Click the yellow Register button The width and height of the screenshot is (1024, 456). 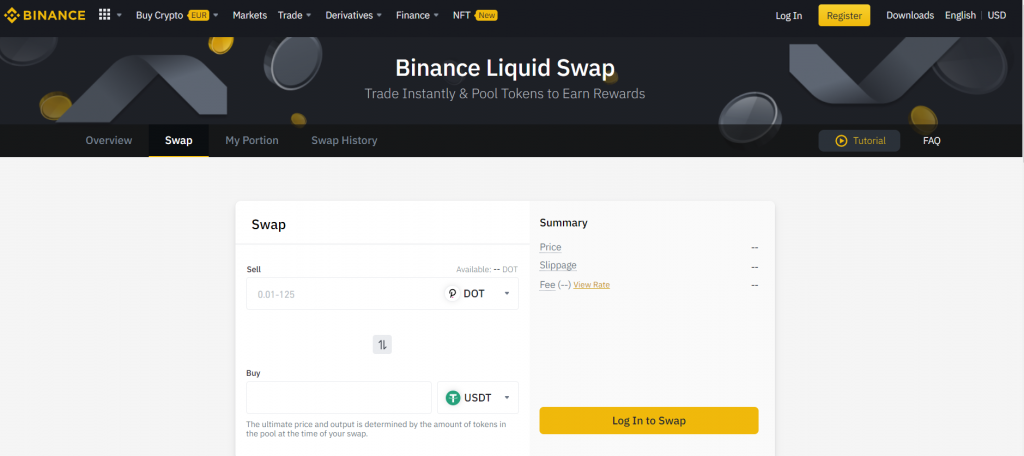[844, 16]
